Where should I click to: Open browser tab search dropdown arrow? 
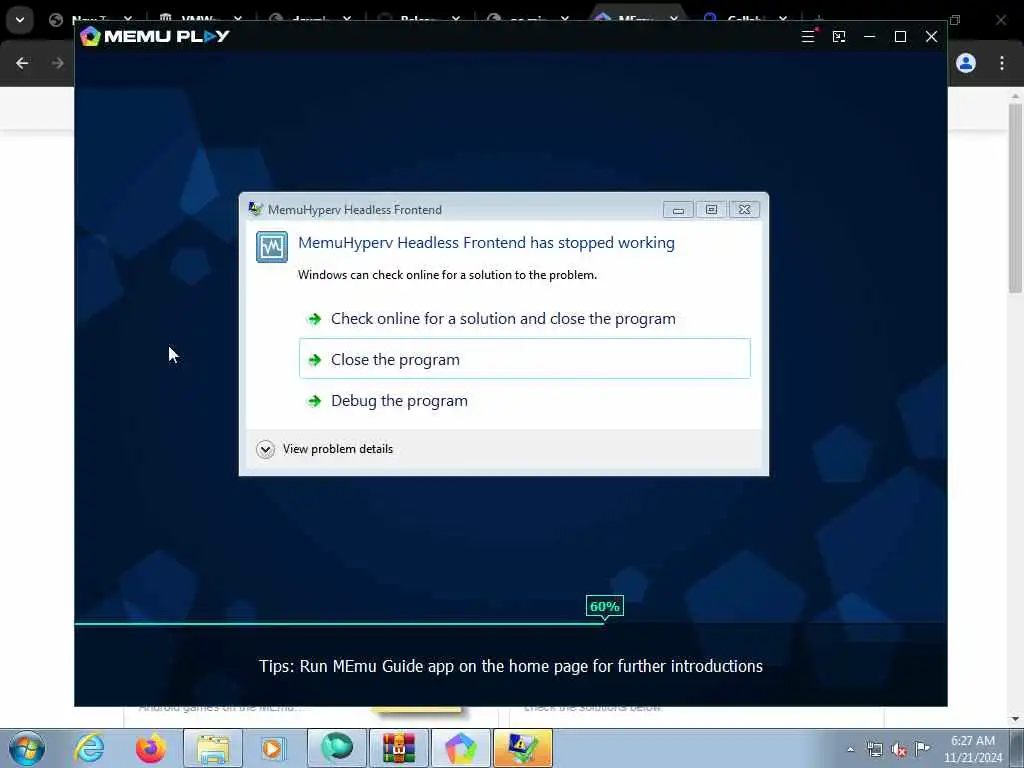coord(20,20)
